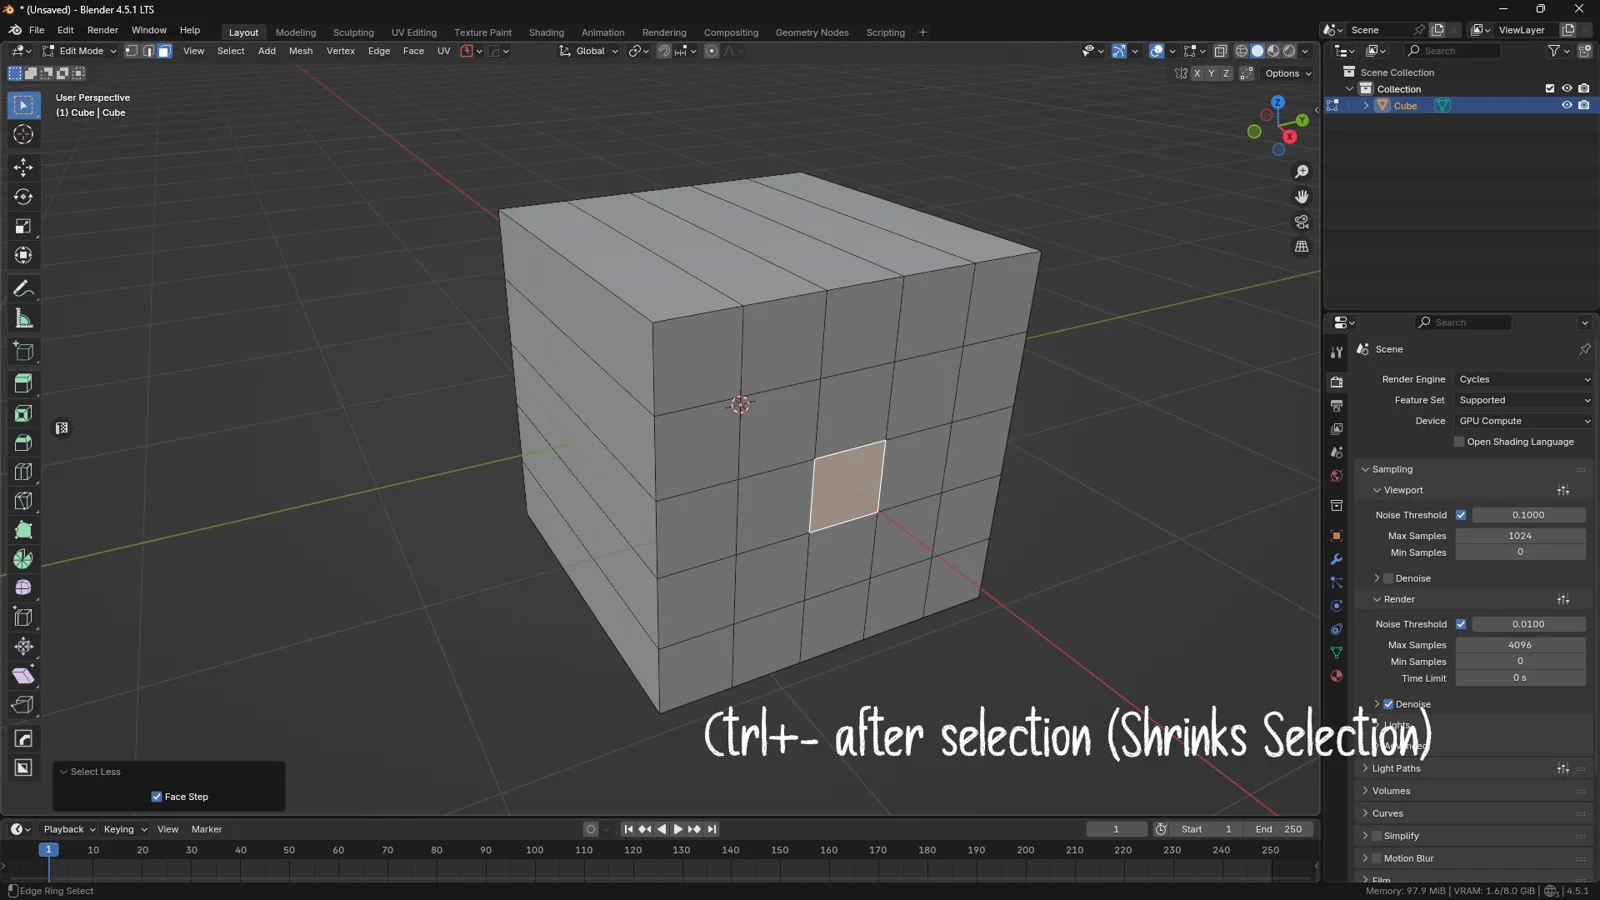Open the Modifiers properties tab

(x=1336, y=559)
